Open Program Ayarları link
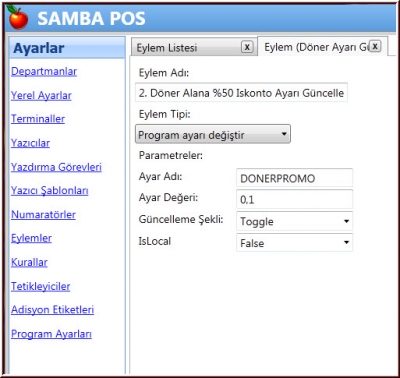 tap(51, 334)
